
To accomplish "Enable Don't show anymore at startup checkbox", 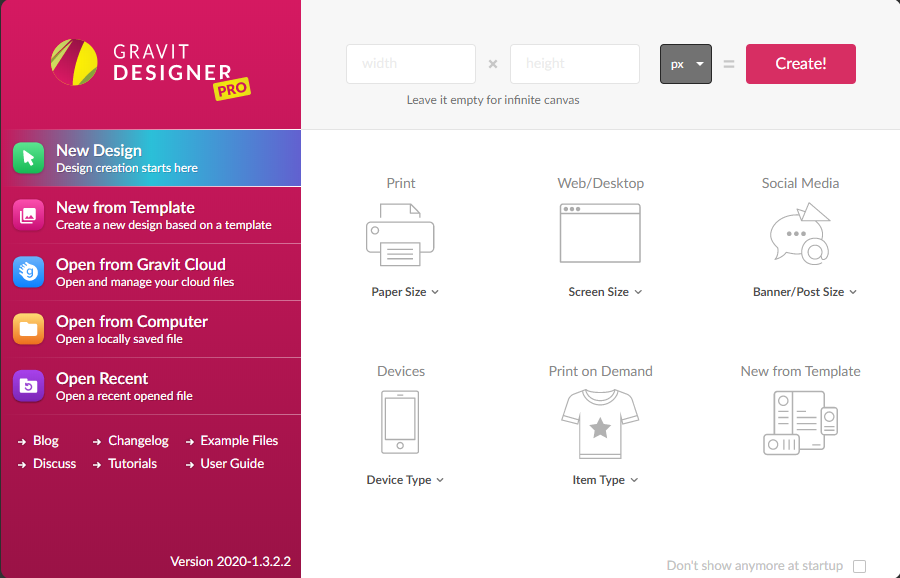I will click(859, 566).
